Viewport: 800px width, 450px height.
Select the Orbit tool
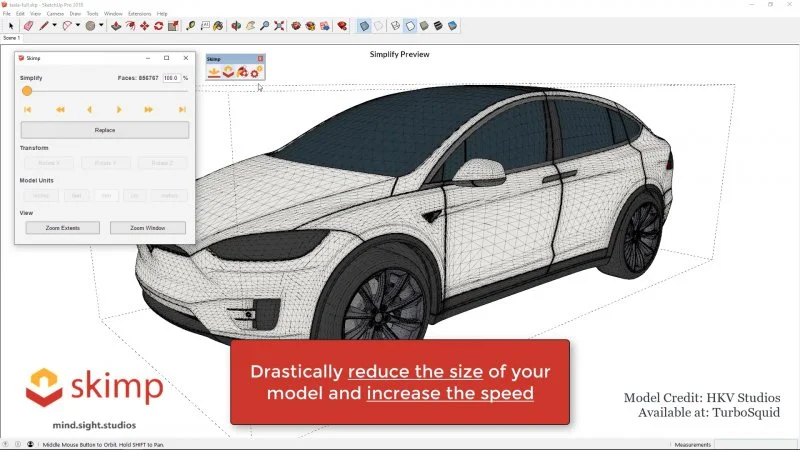pyautogui.click(x=236, y=26)
